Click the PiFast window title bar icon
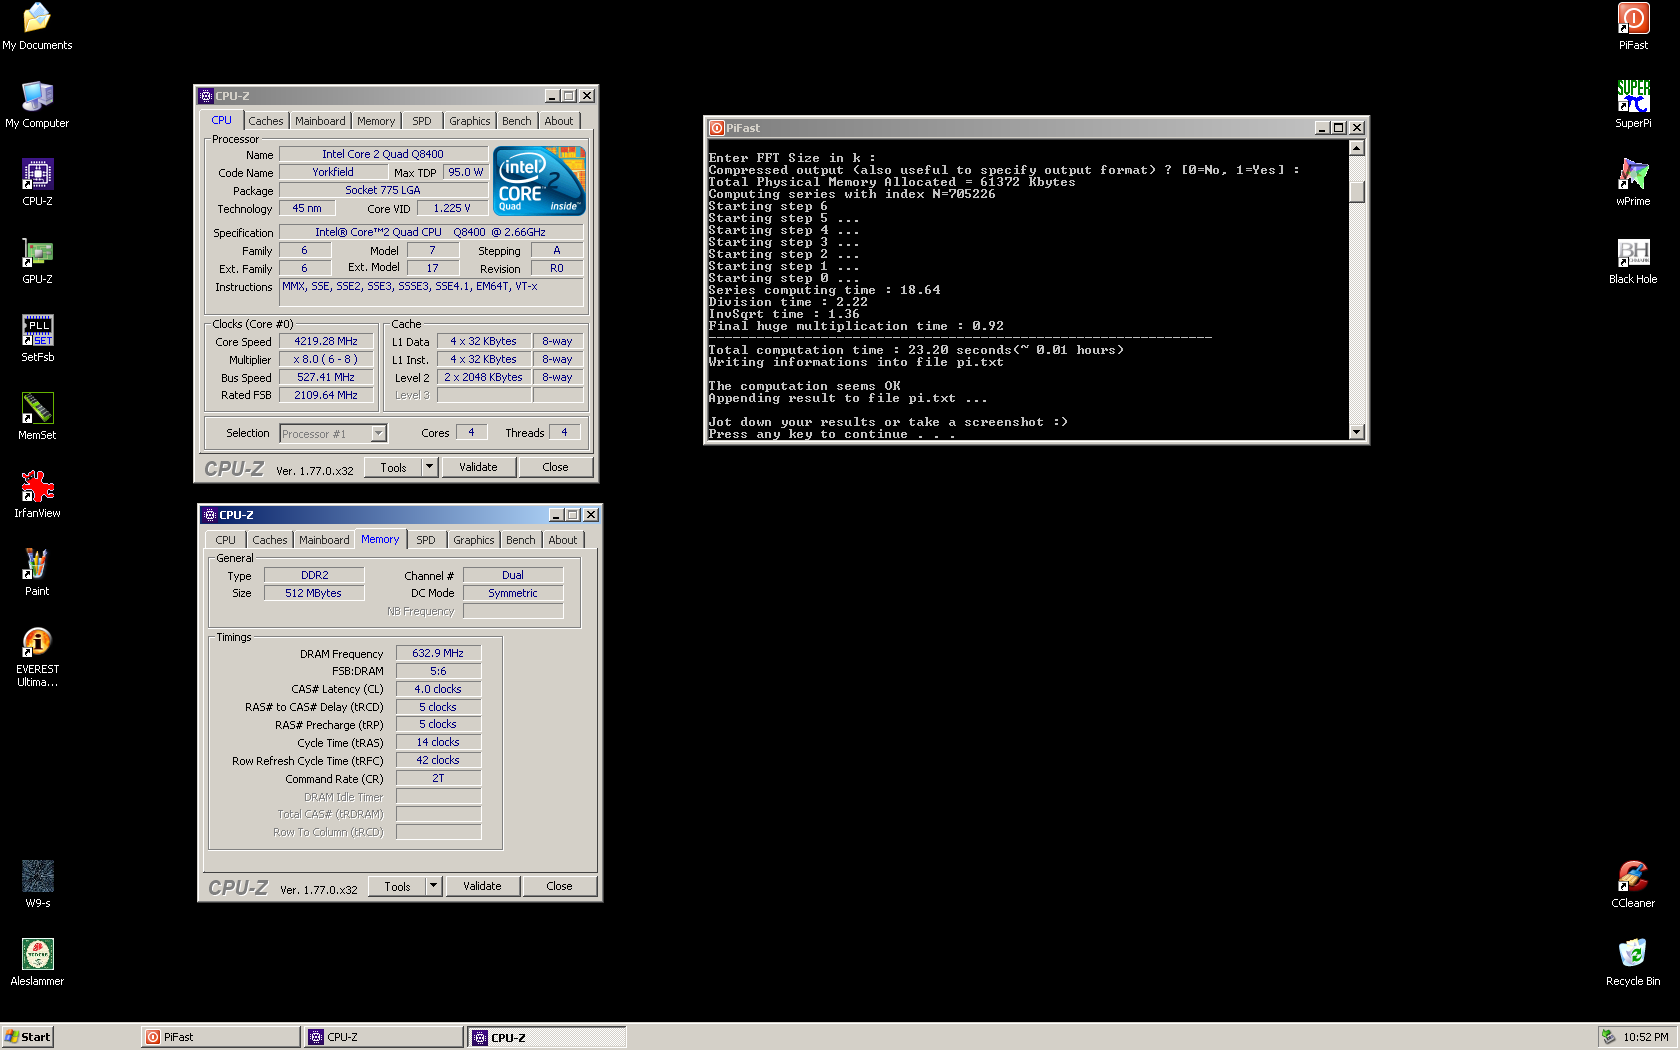The width and height of the screenshot is (1680, 1050). pyautogui.click(x=716, y=128)
